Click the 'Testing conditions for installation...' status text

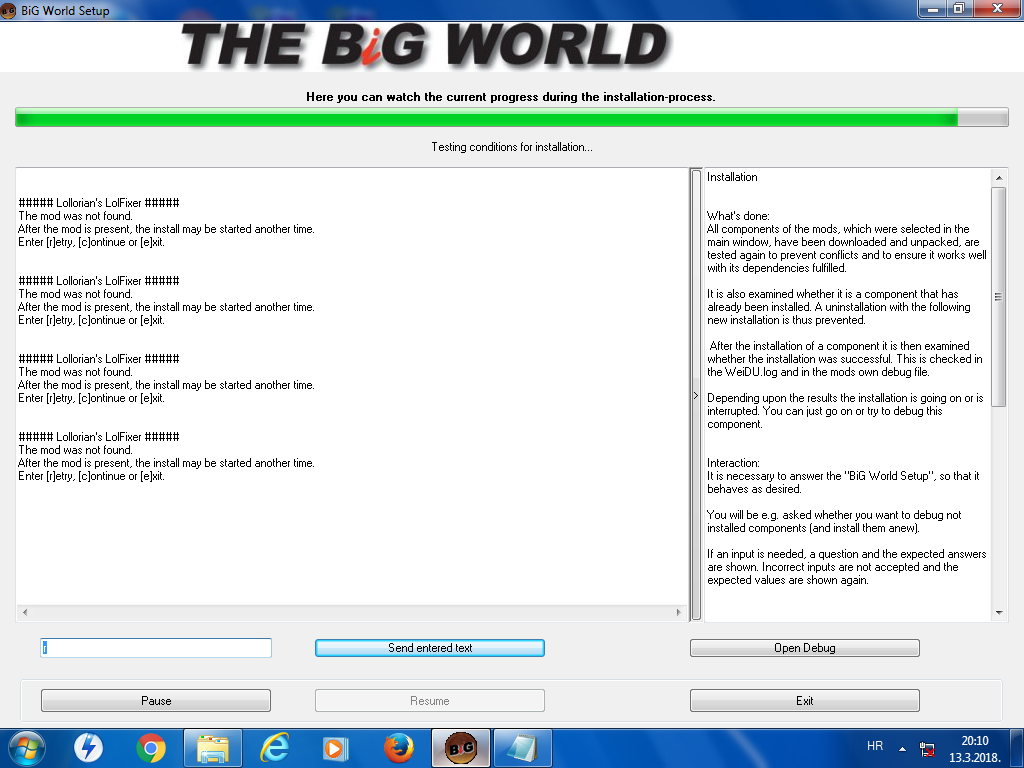click(512, 147)
